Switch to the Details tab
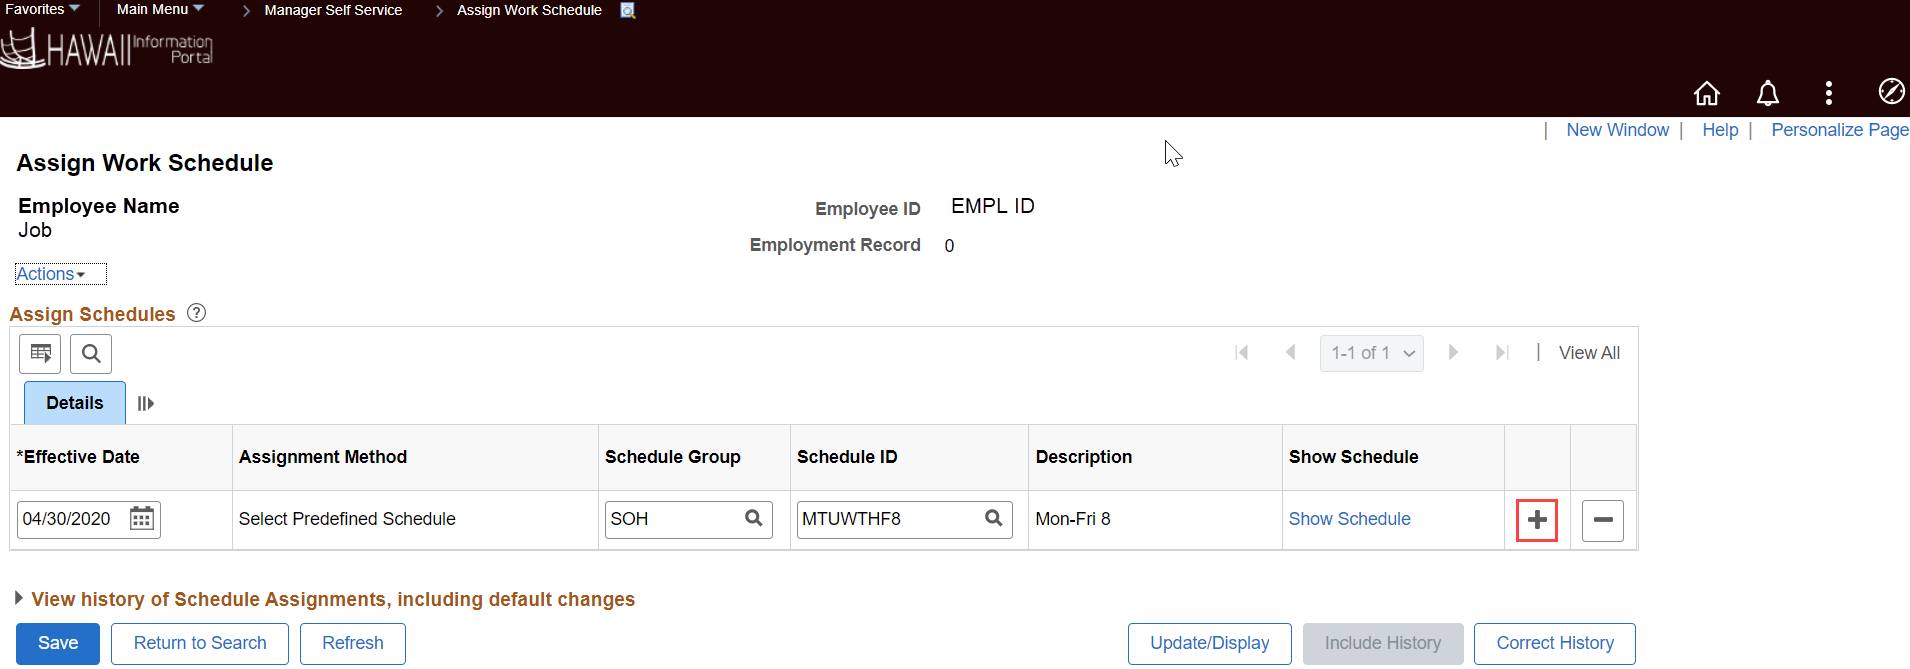 (74, 402)
